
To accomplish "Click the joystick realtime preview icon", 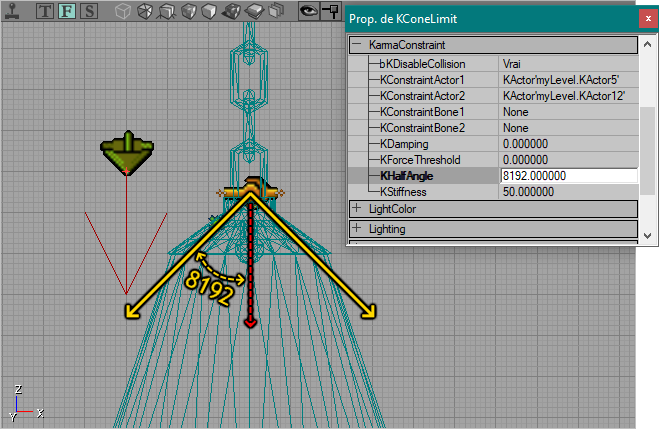I will click(x=12, y=11).
